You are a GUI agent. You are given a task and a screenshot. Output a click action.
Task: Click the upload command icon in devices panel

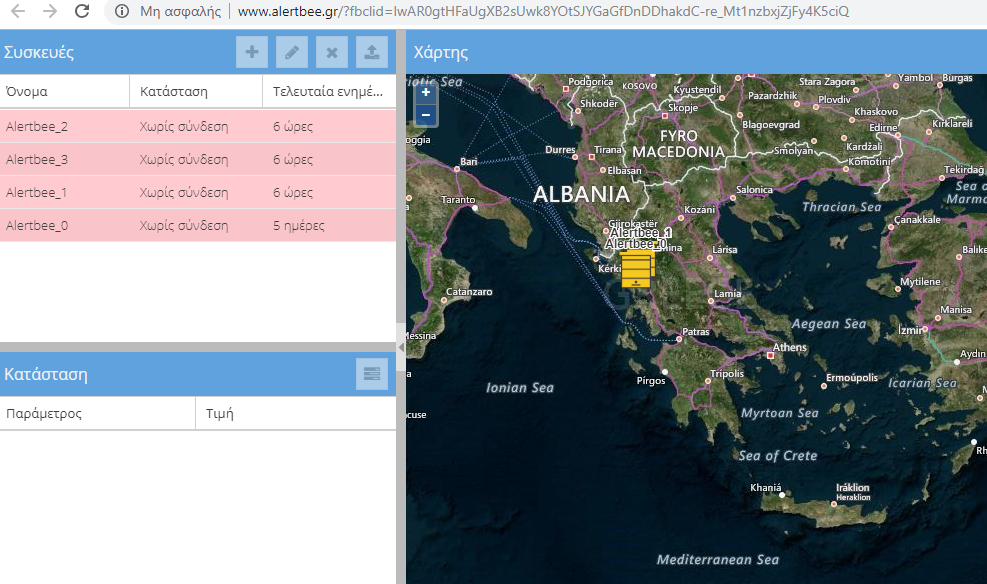372,52
